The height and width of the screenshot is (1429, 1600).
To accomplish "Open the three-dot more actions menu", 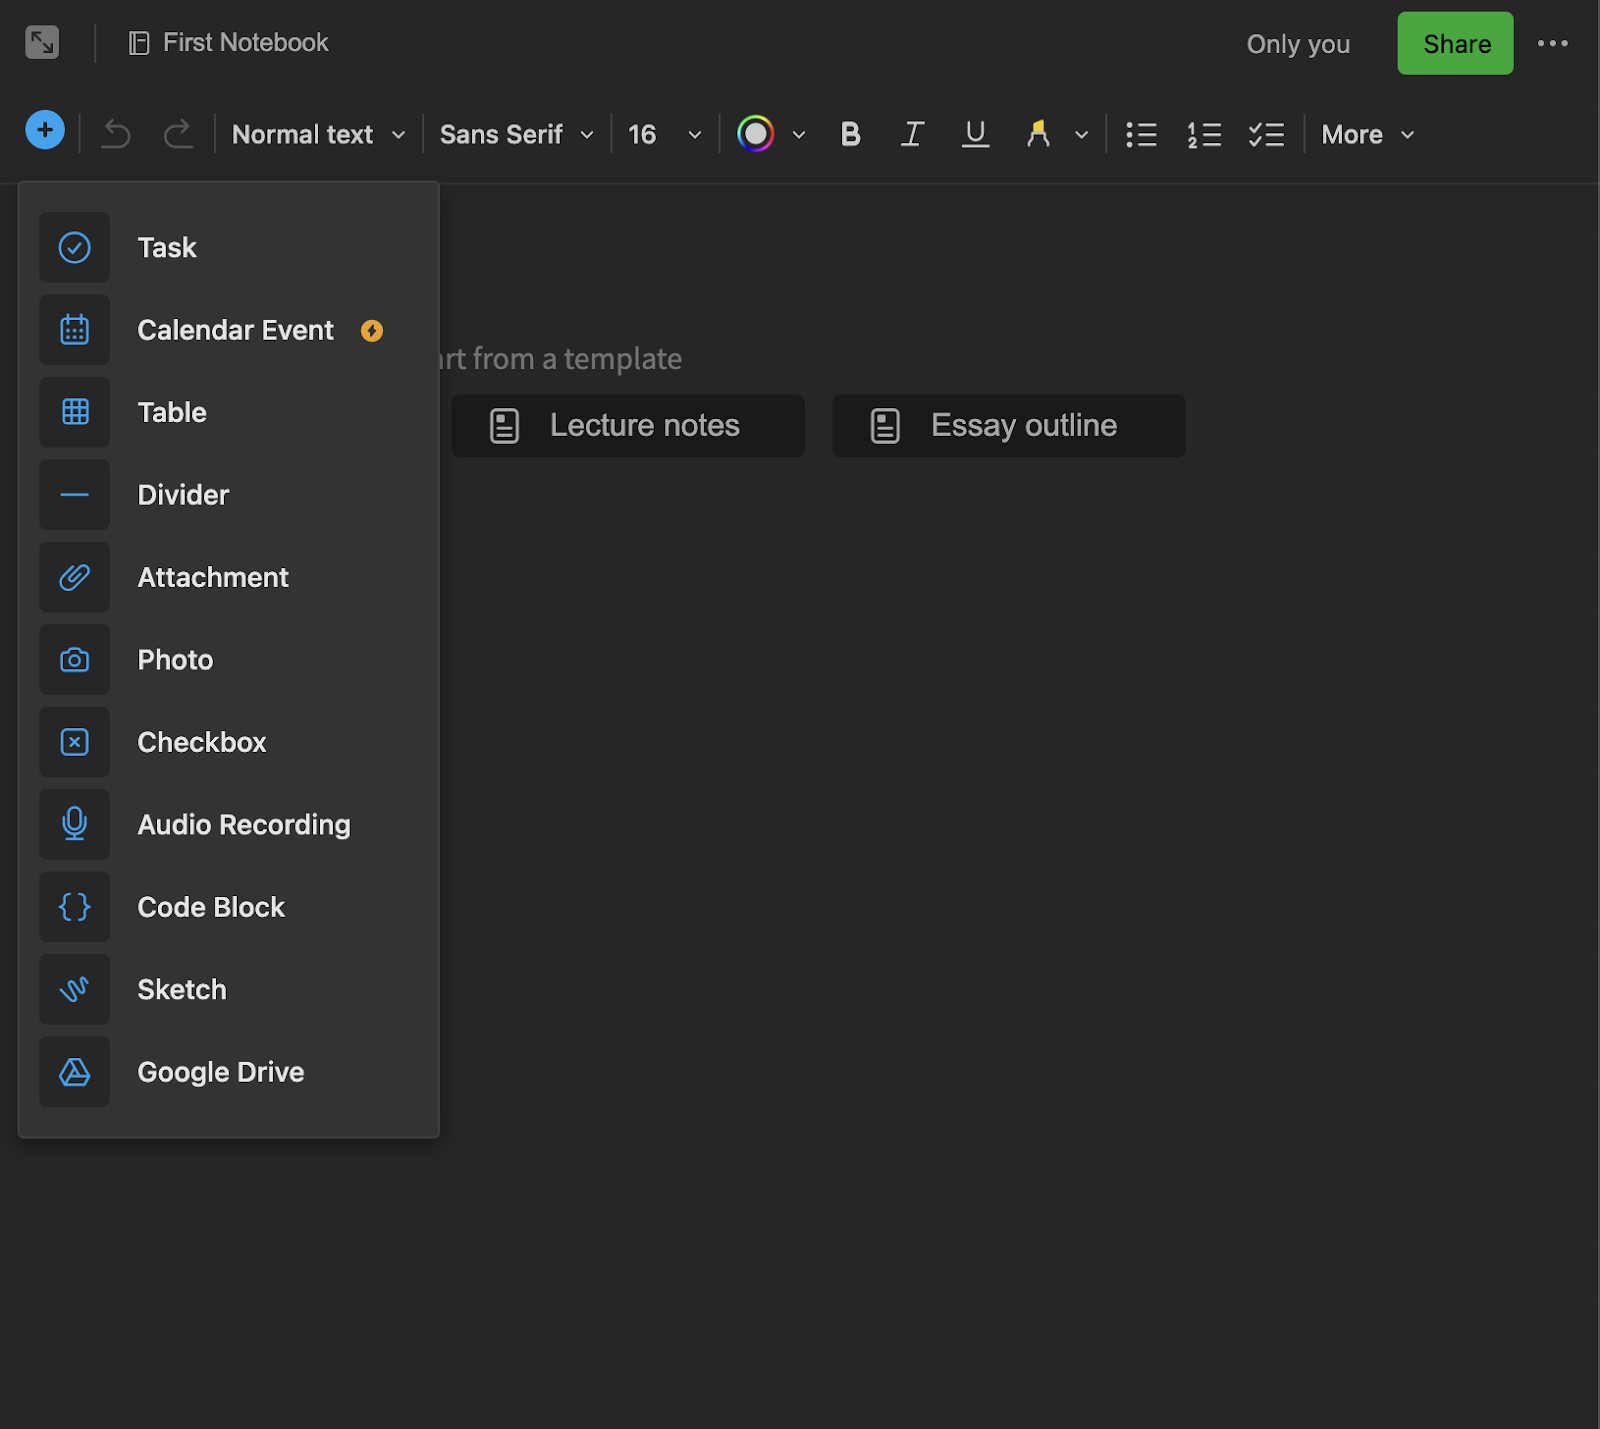I will pyautogui.click(x=1552, y=43).
